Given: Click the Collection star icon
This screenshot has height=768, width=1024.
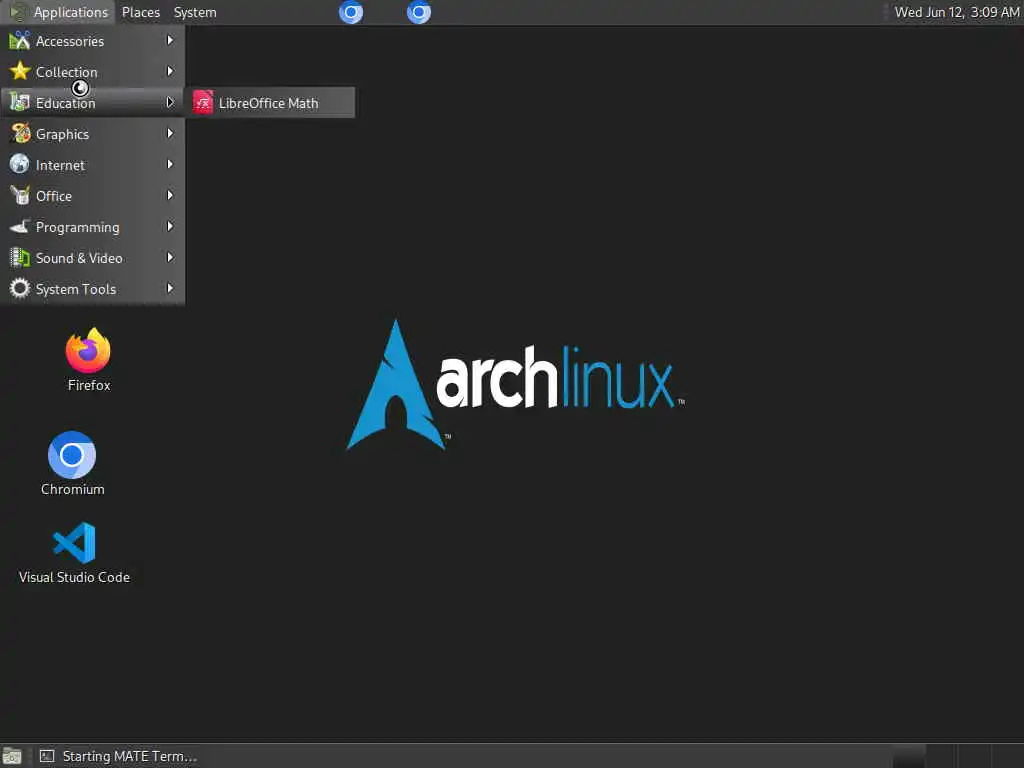Looking at the screenshot, I should pyautogui.click(x=20, y=71).
